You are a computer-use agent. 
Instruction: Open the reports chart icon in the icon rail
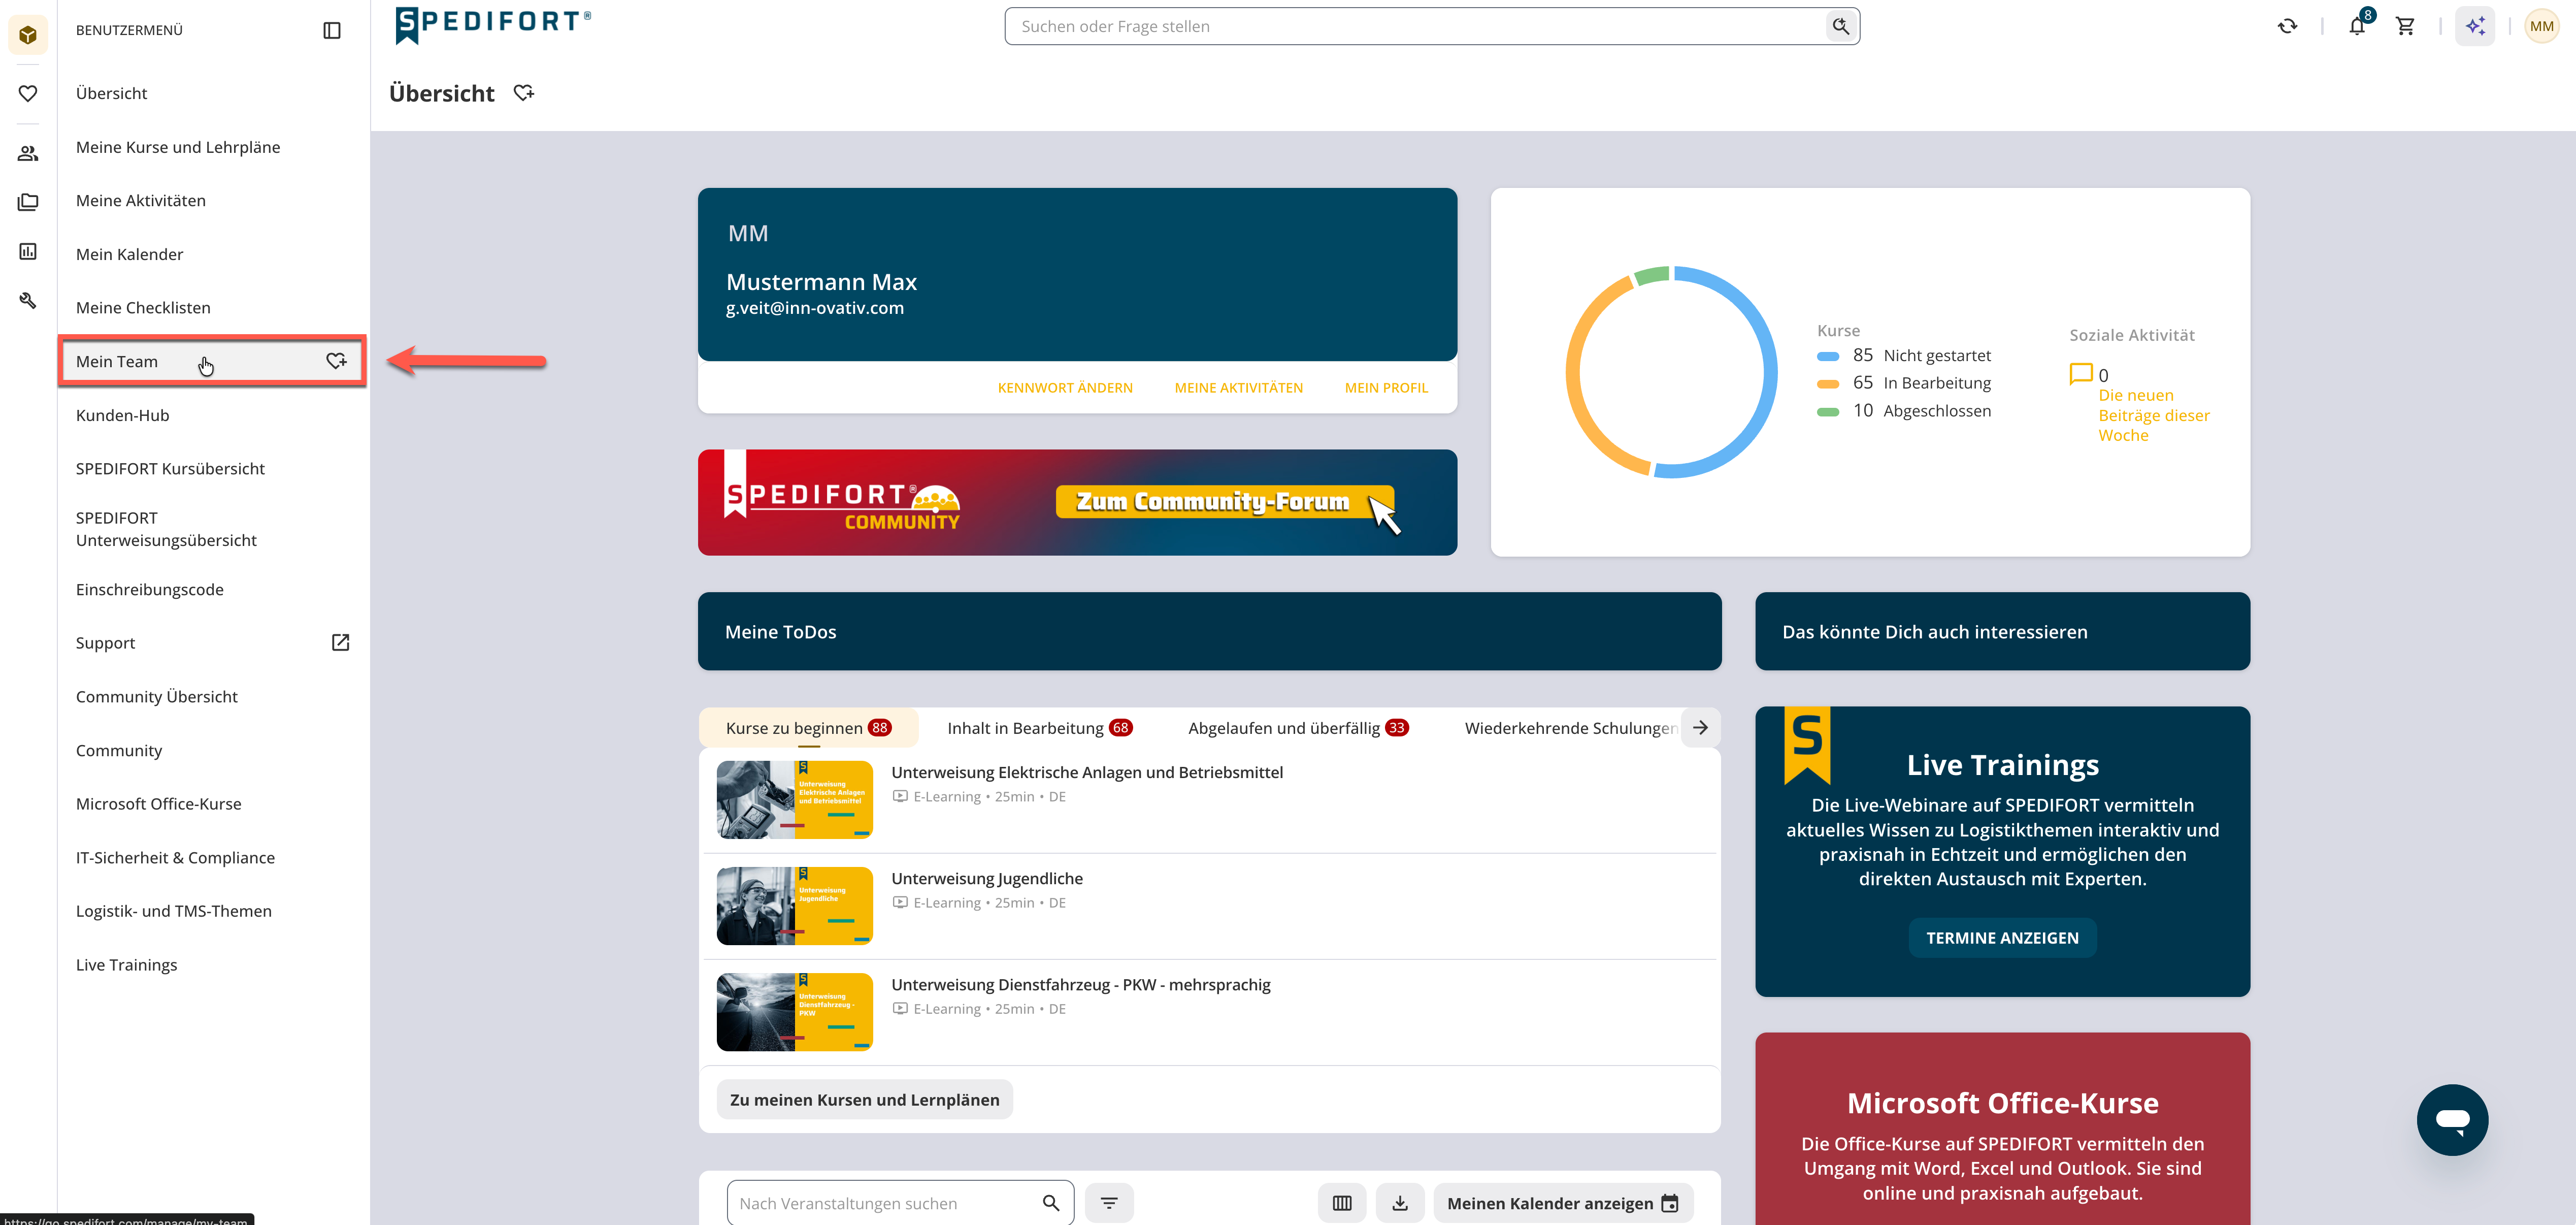tap(28, 251)
